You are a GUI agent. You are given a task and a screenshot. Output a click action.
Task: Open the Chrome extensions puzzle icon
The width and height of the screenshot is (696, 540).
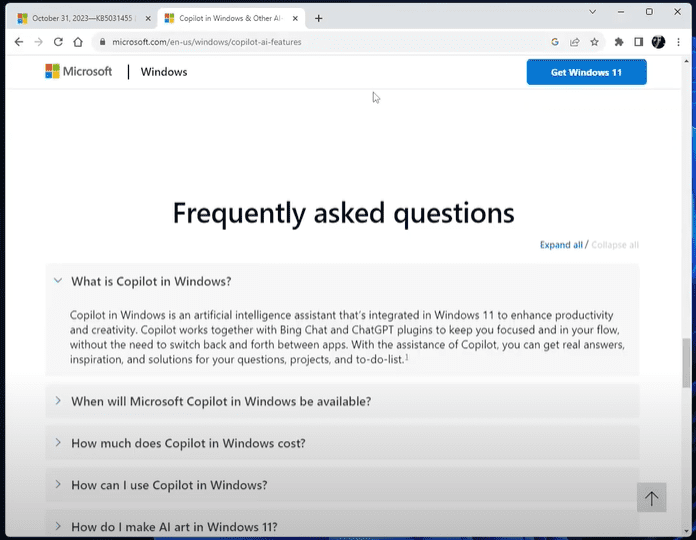619,42
